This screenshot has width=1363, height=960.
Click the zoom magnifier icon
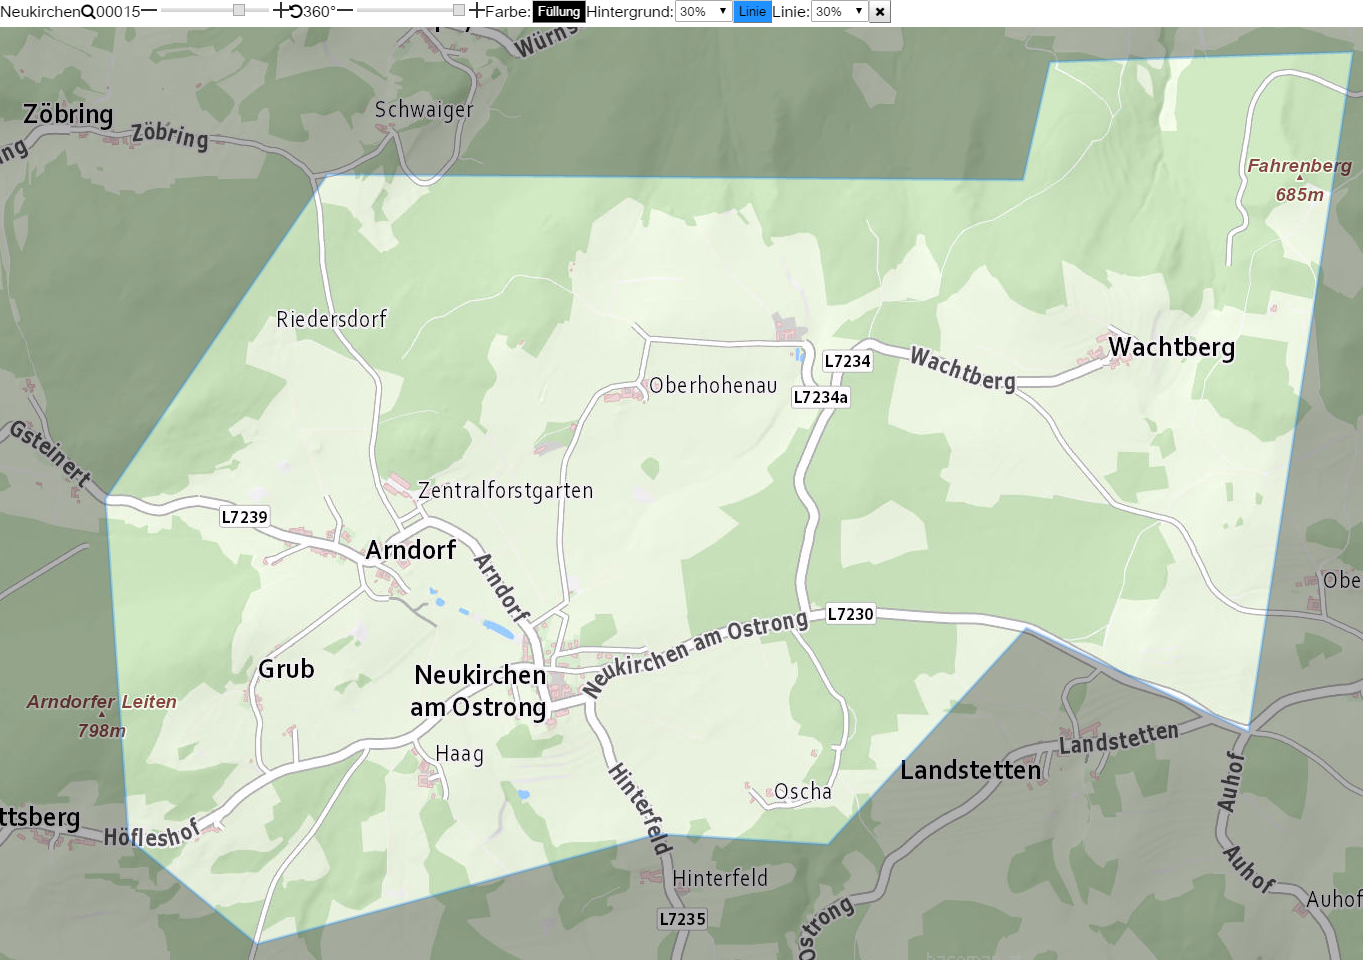pos(88,12)
